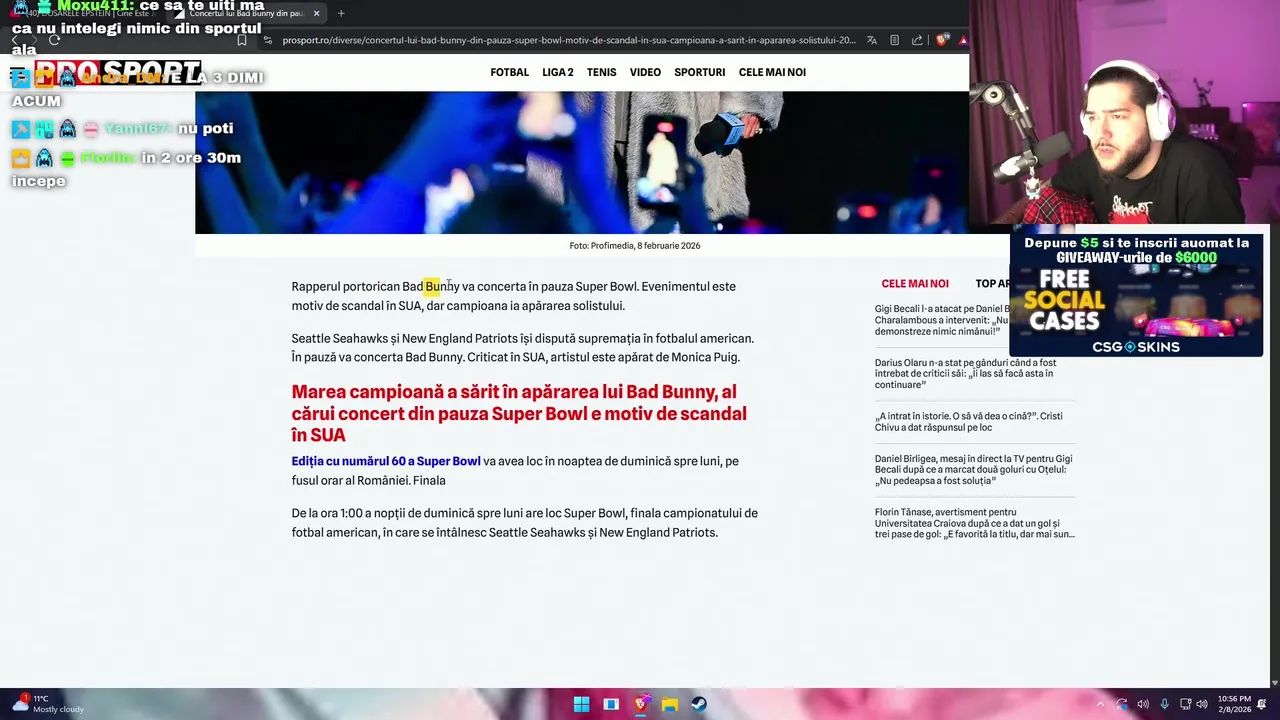
Task: Open the notifications bell icon
Action: tap(1262, 704)
